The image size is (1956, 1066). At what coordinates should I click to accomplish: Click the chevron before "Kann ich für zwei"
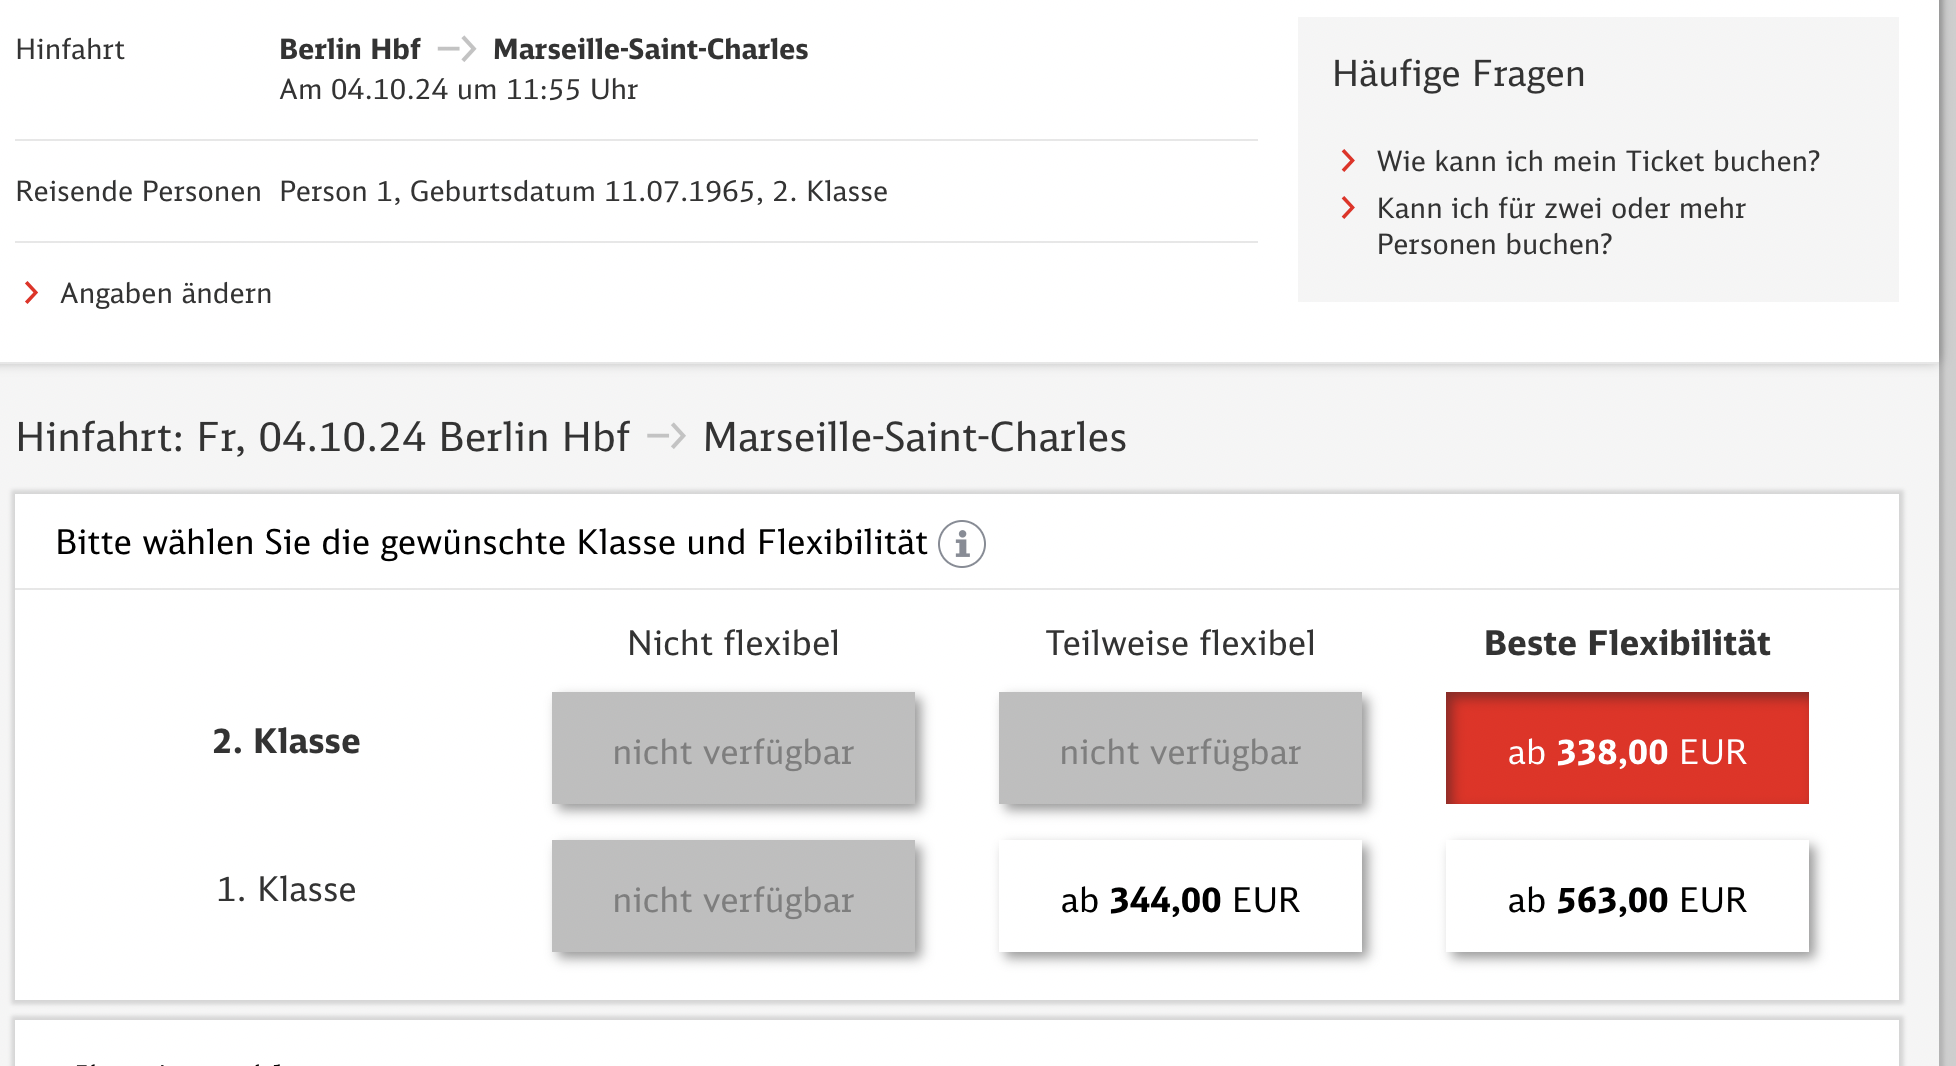1348,208
